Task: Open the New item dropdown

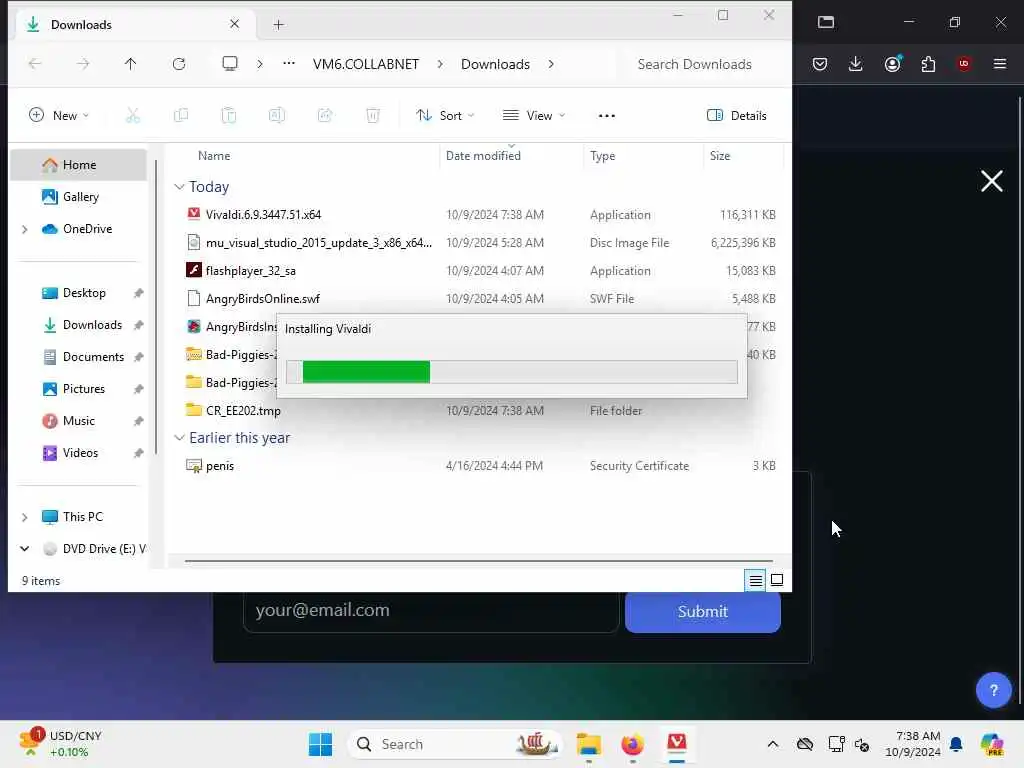Action: coord(59,116)
